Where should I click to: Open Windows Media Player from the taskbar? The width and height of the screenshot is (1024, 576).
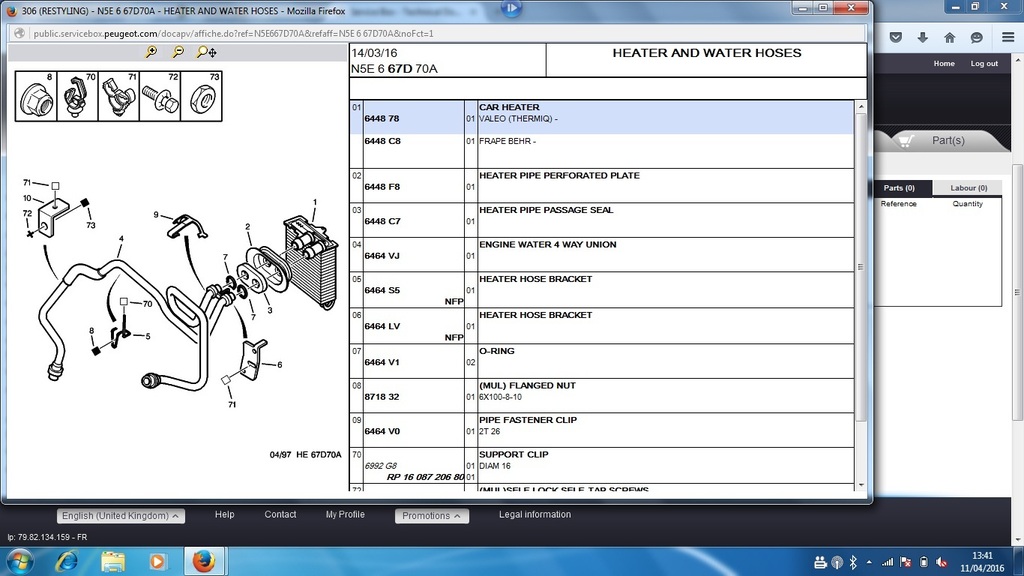[x=157, y=562]
